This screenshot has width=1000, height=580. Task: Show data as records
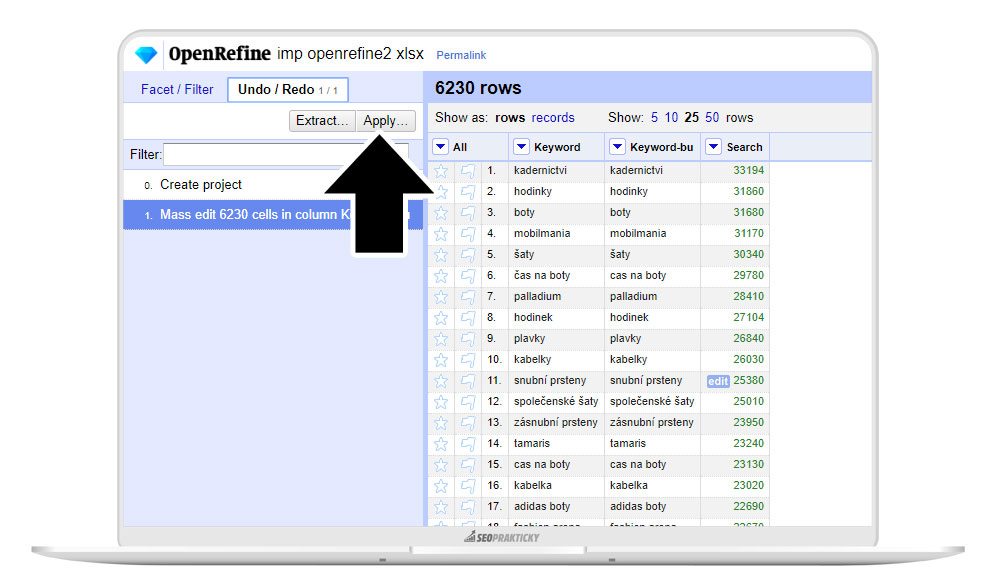coord(553,117)
